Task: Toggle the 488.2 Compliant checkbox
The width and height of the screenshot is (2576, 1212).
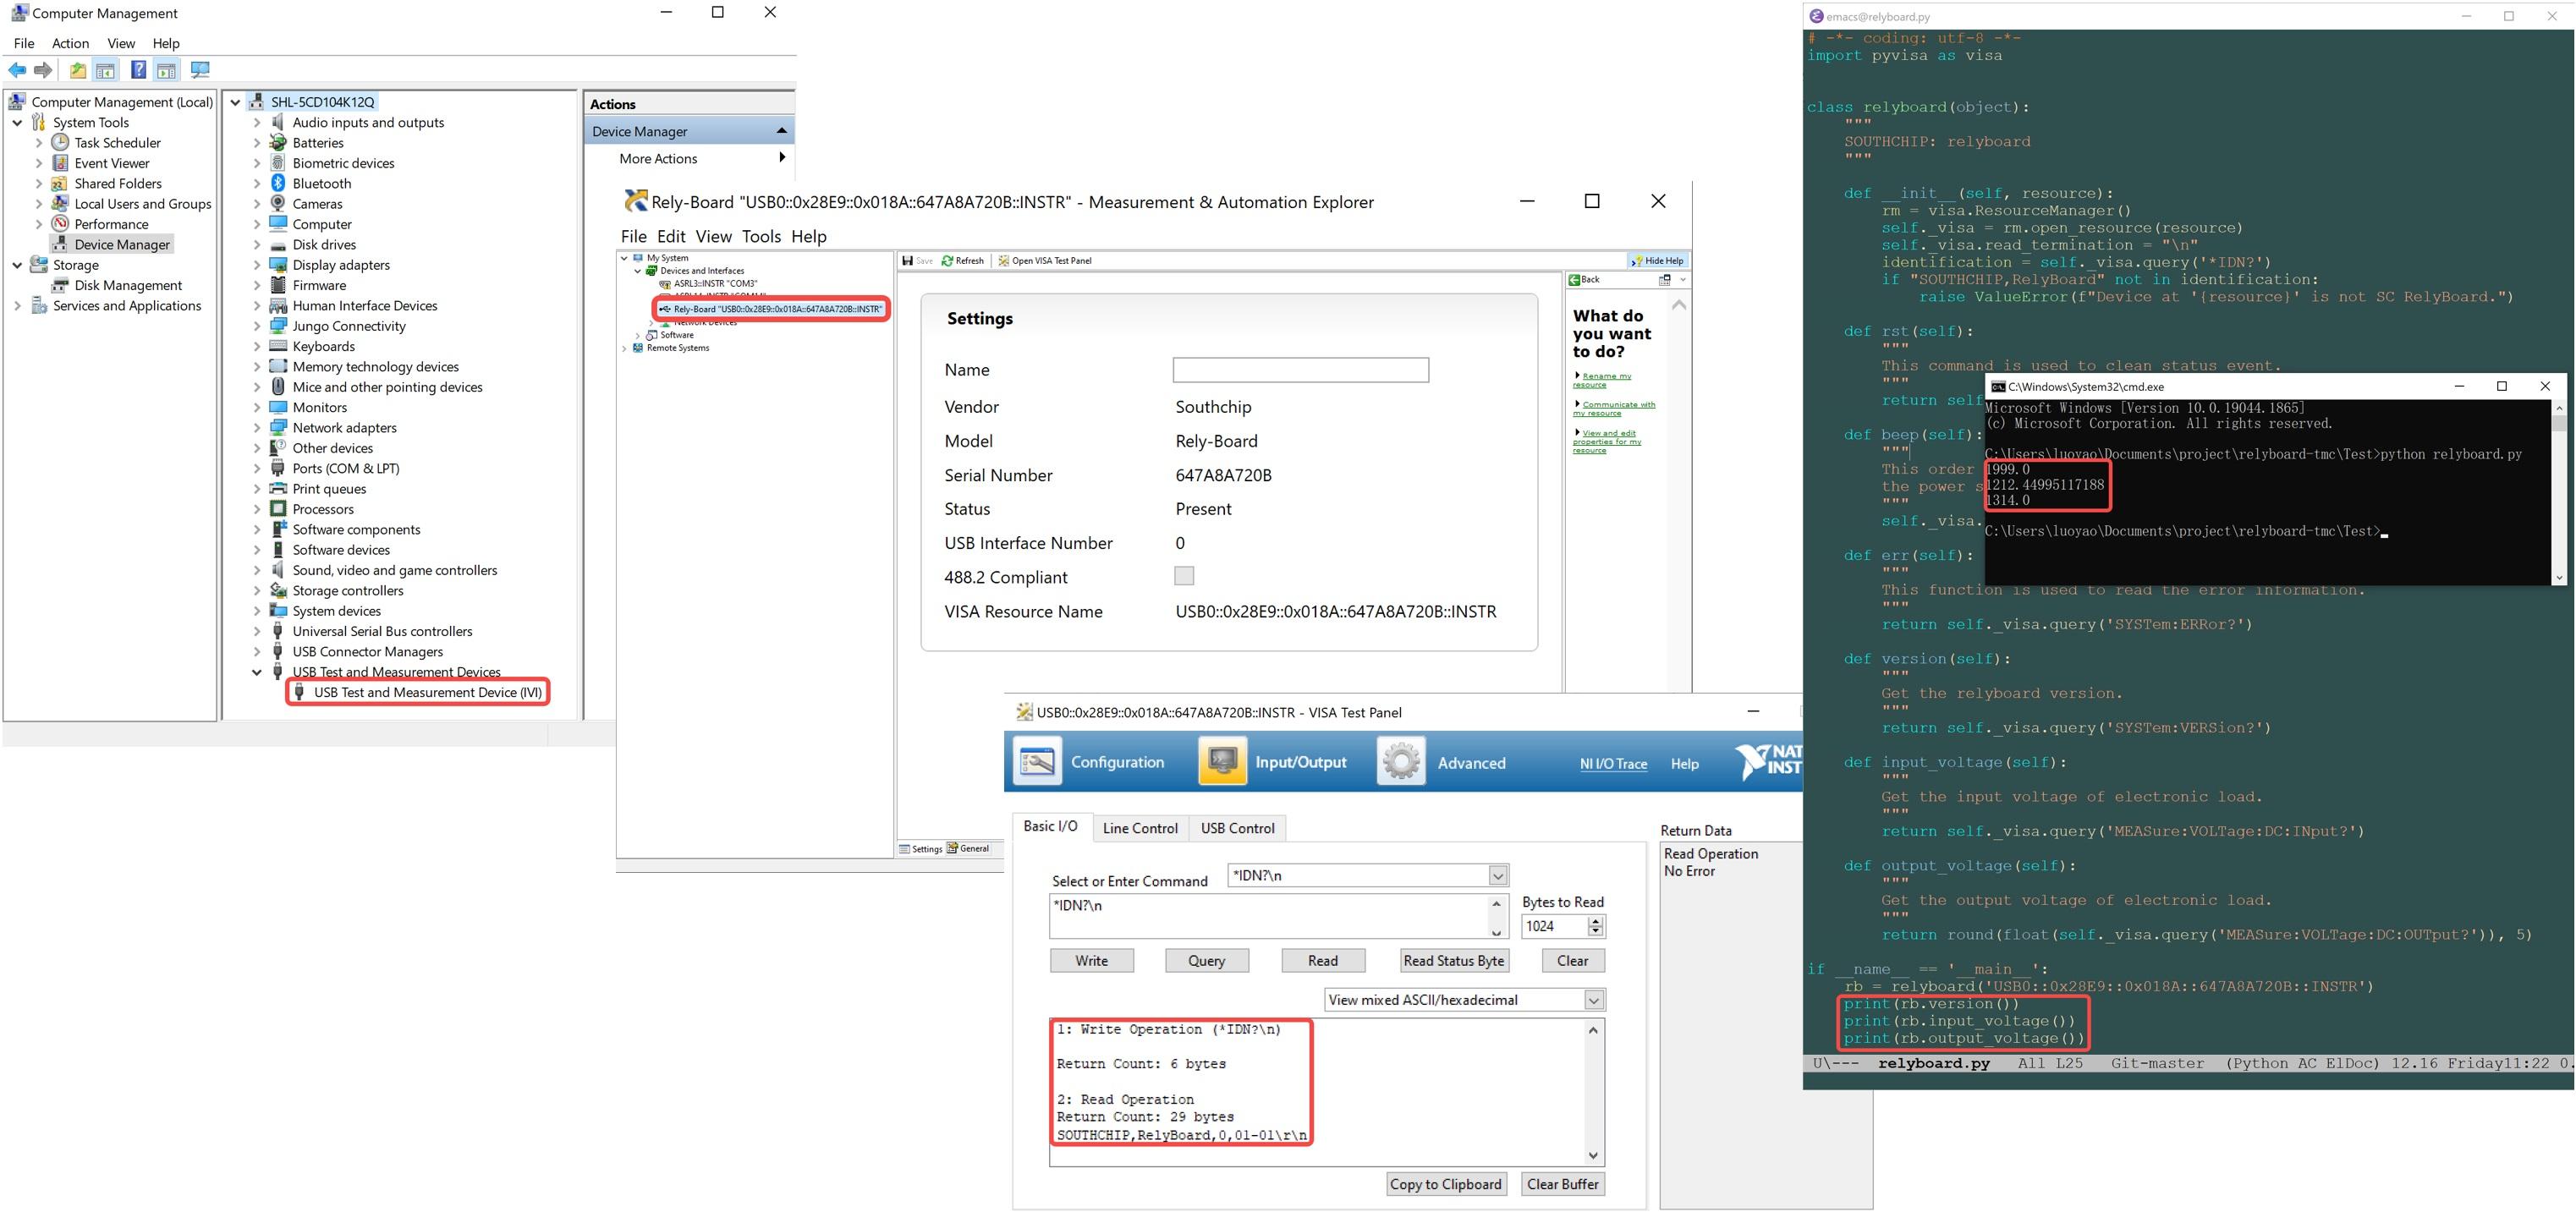Action: (1184, 576)
